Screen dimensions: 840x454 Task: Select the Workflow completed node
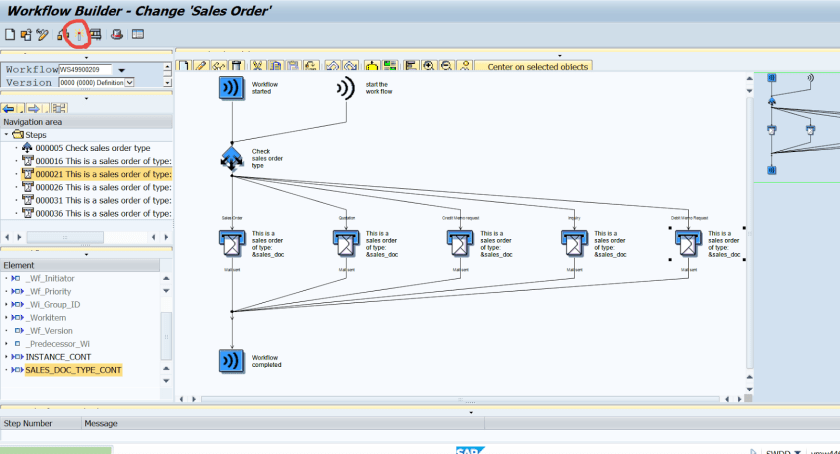click(x=231, y=361)
